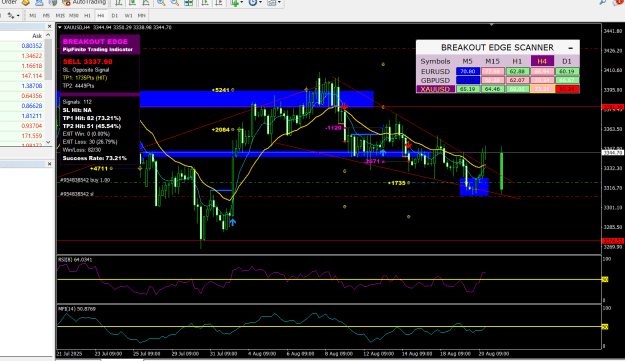Select the 0.80352 ask price row
The width and height of the screenshot is (625, 361).
[22, 46]
